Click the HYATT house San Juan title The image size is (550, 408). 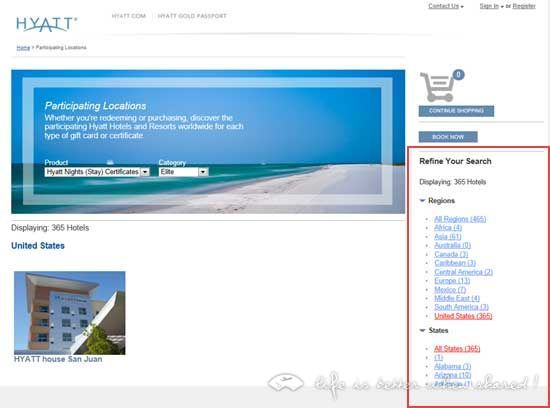[58, 359]
